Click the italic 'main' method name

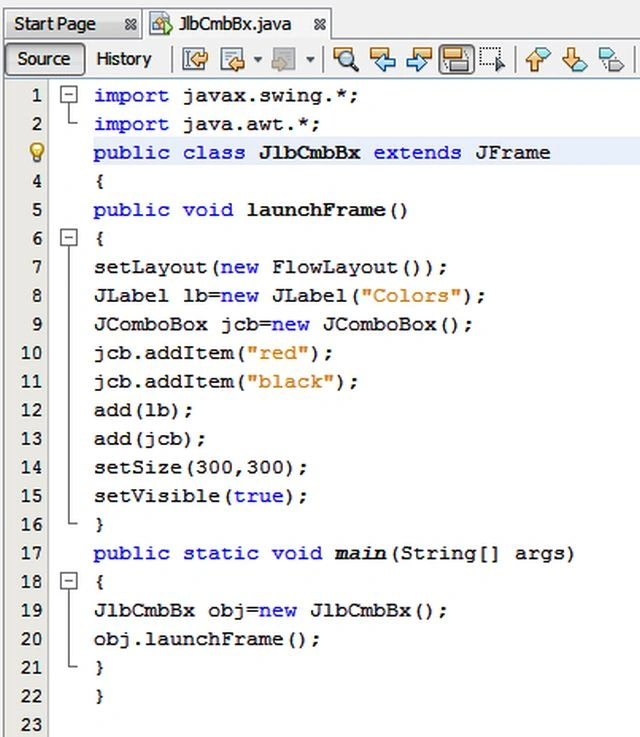click(x=360, y=554)
